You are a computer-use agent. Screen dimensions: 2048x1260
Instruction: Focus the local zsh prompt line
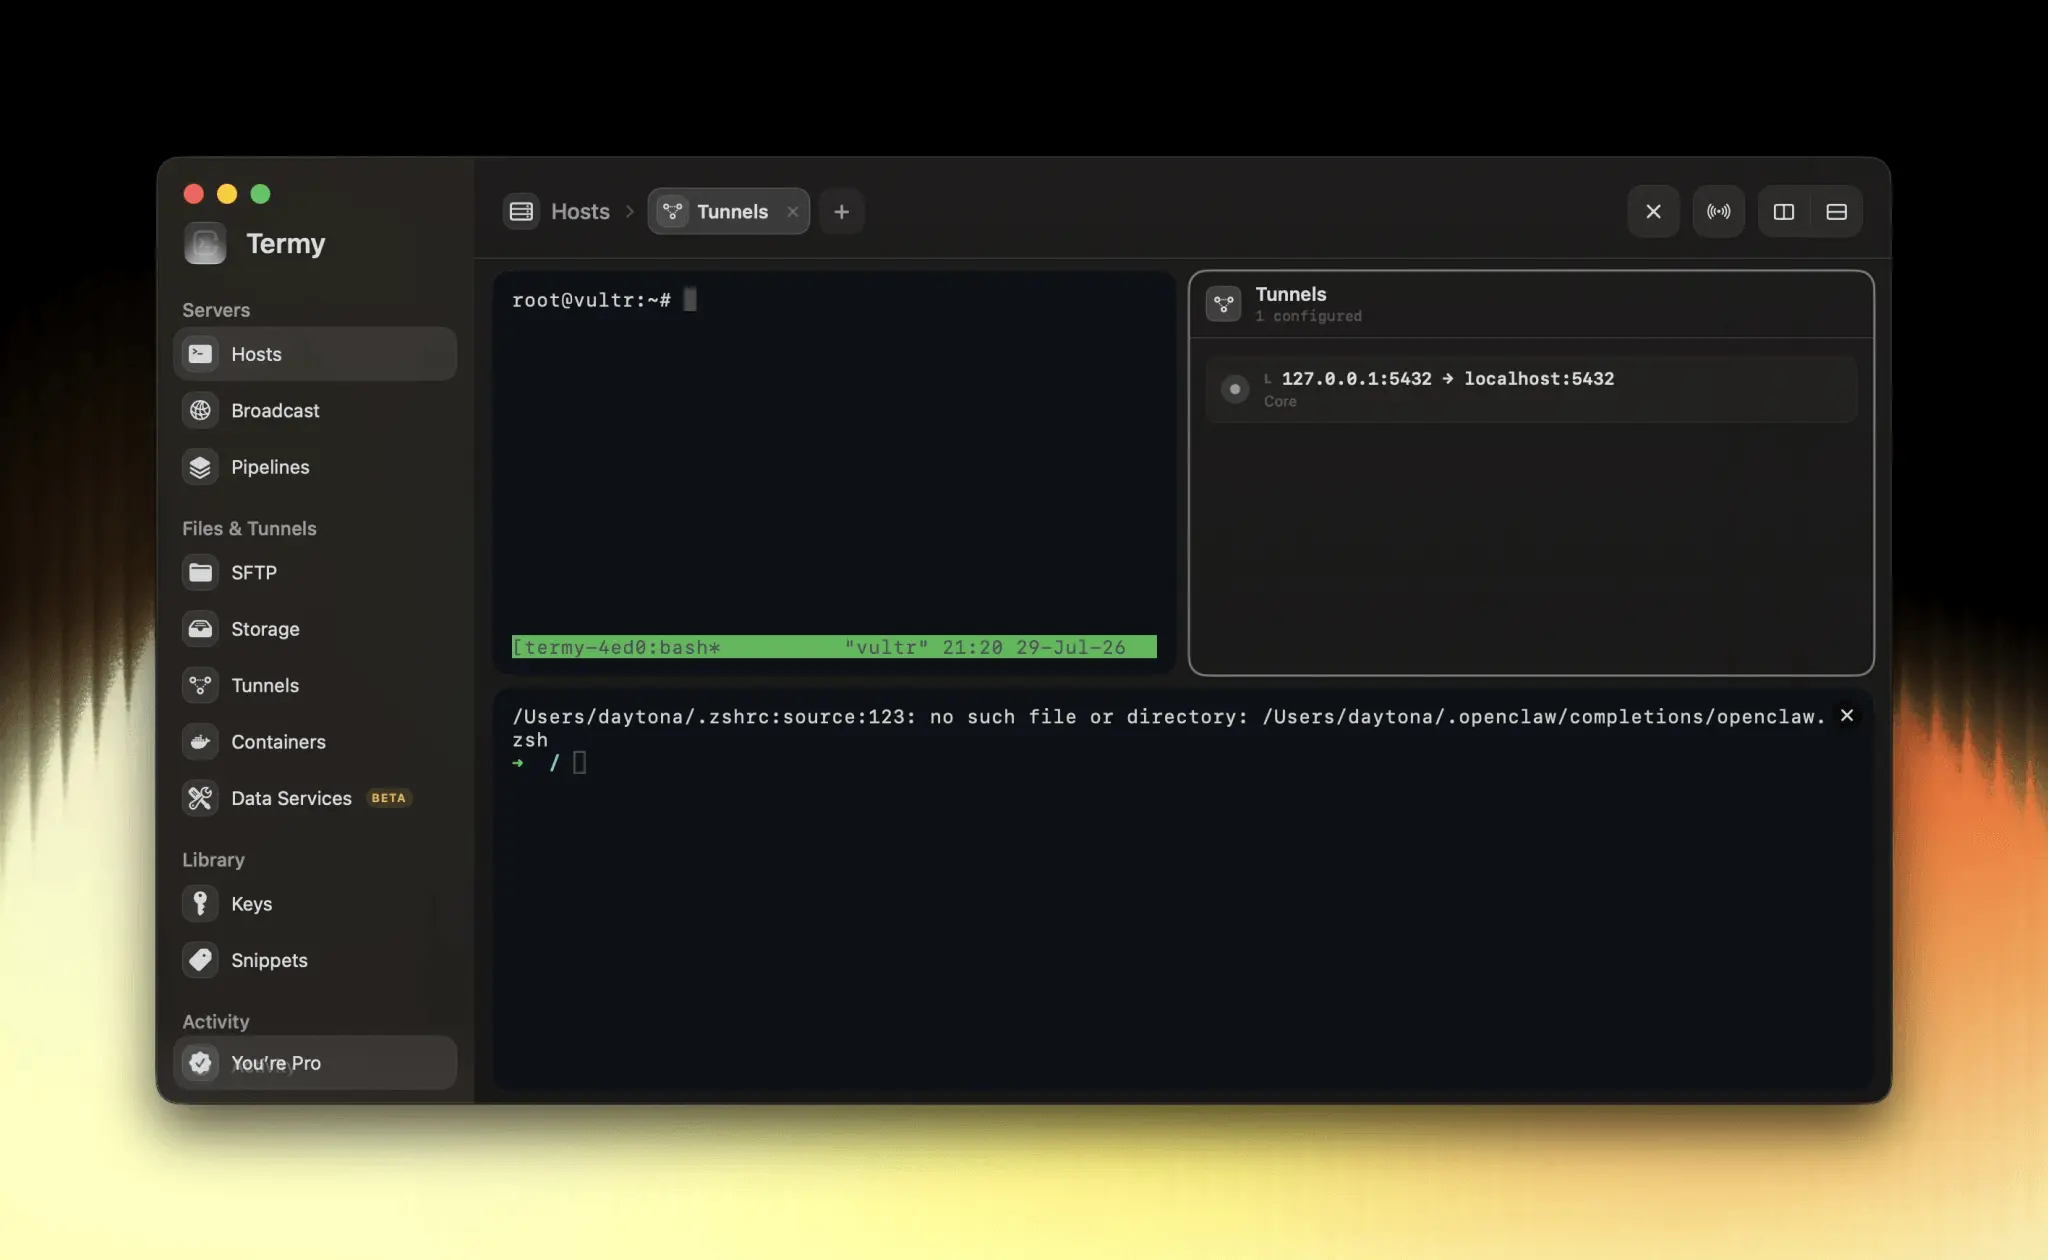tap(550, 763)
